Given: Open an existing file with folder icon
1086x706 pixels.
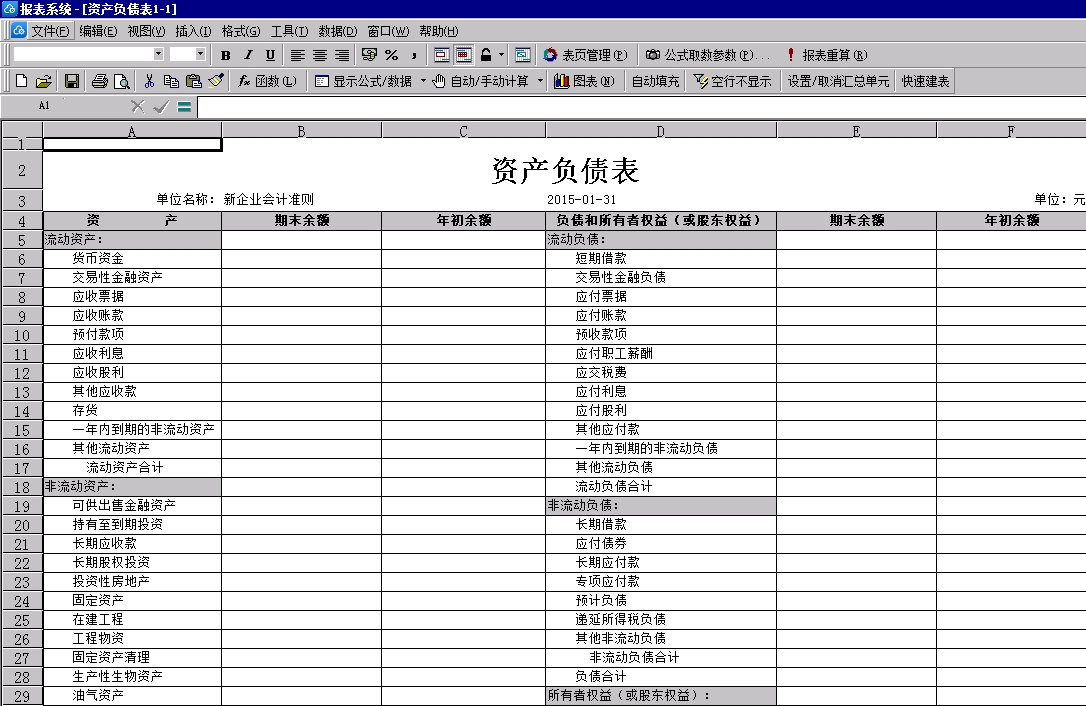Looking at the screenshot, I should (x=44, y=81).
